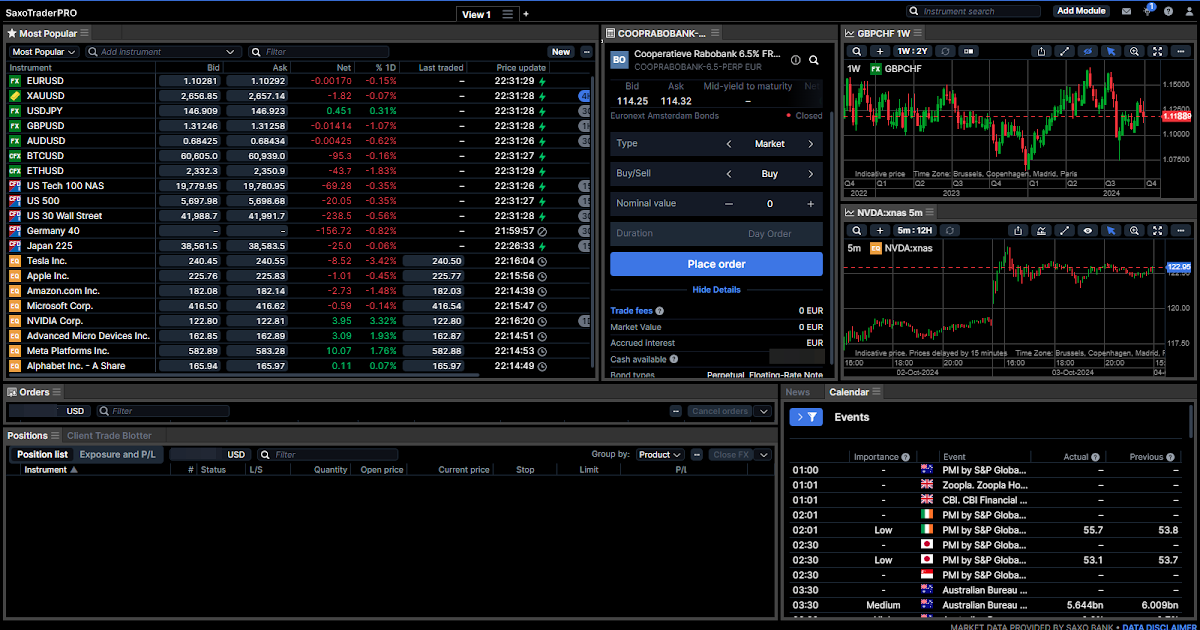1200x630 pixels.
Task: Open Add instrument combo box in watchlist
Action: coord(163,52)
